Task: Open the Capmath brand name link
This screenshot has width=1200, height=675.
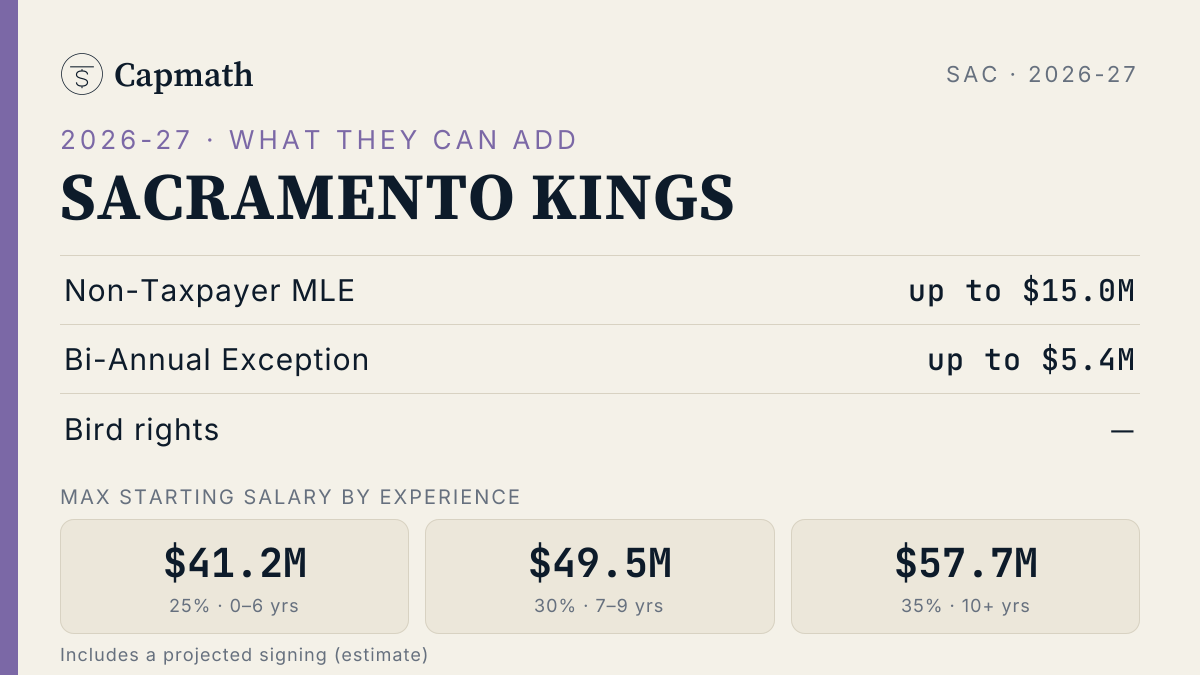Action: [x=184, y=75]
